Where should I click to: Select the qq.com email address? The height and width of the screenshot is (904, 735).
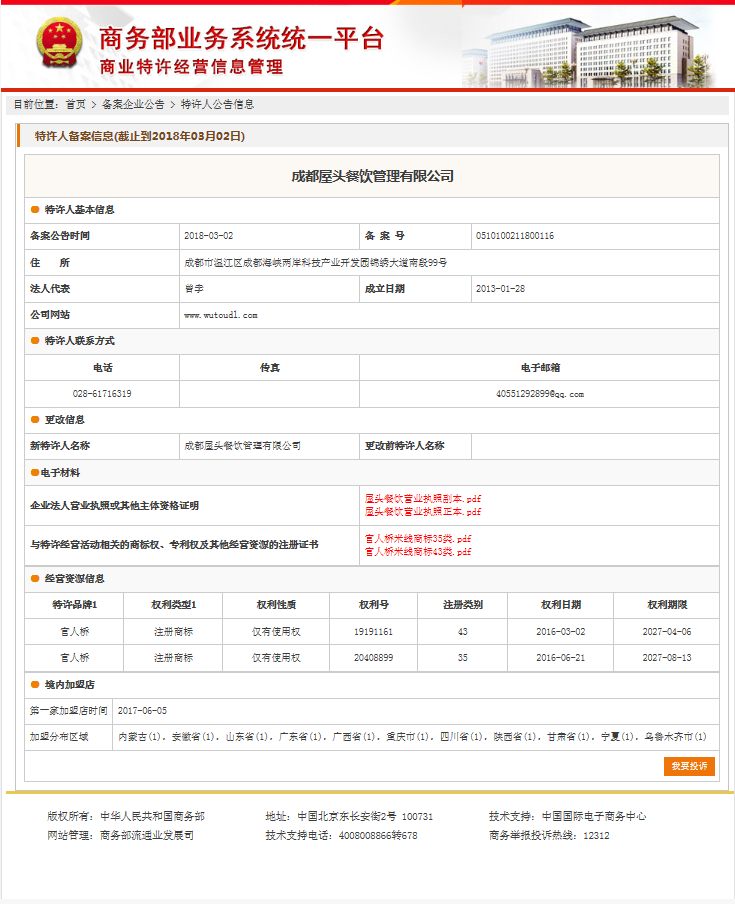pyautogui.click(x=540, y=394)
